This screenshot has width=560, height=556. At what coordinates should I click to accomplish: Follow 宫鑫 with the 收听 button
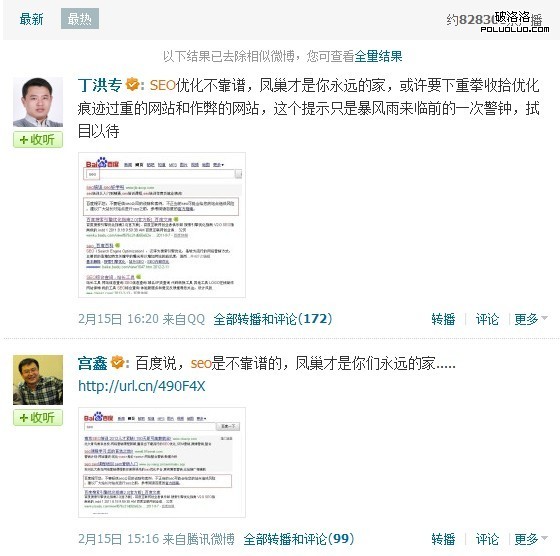point(38,417)
